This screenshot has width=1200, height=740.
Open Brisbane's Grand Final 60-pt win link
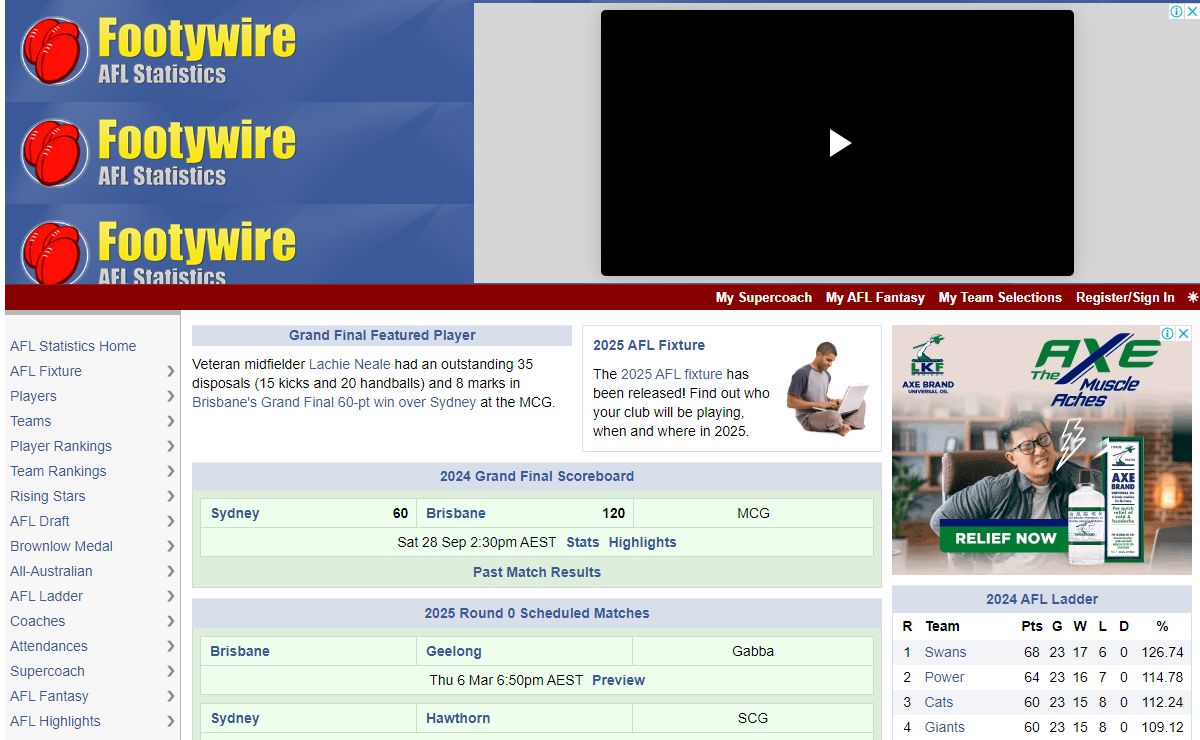[334, 402]
